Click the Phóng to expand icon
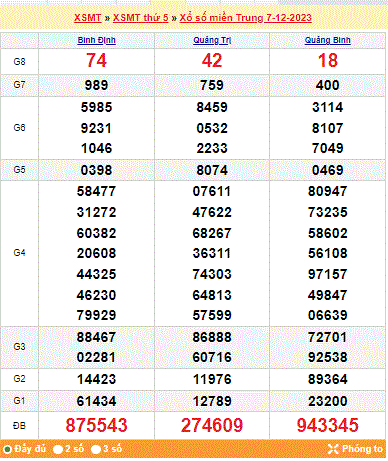 tap(333, 449)
